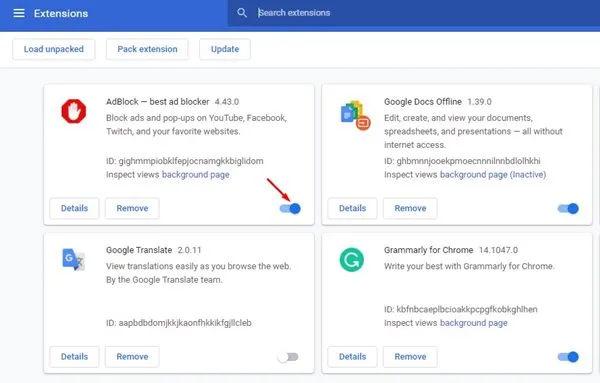
Task: Remove the AdBlock extension
Action: tap(132, 209)
